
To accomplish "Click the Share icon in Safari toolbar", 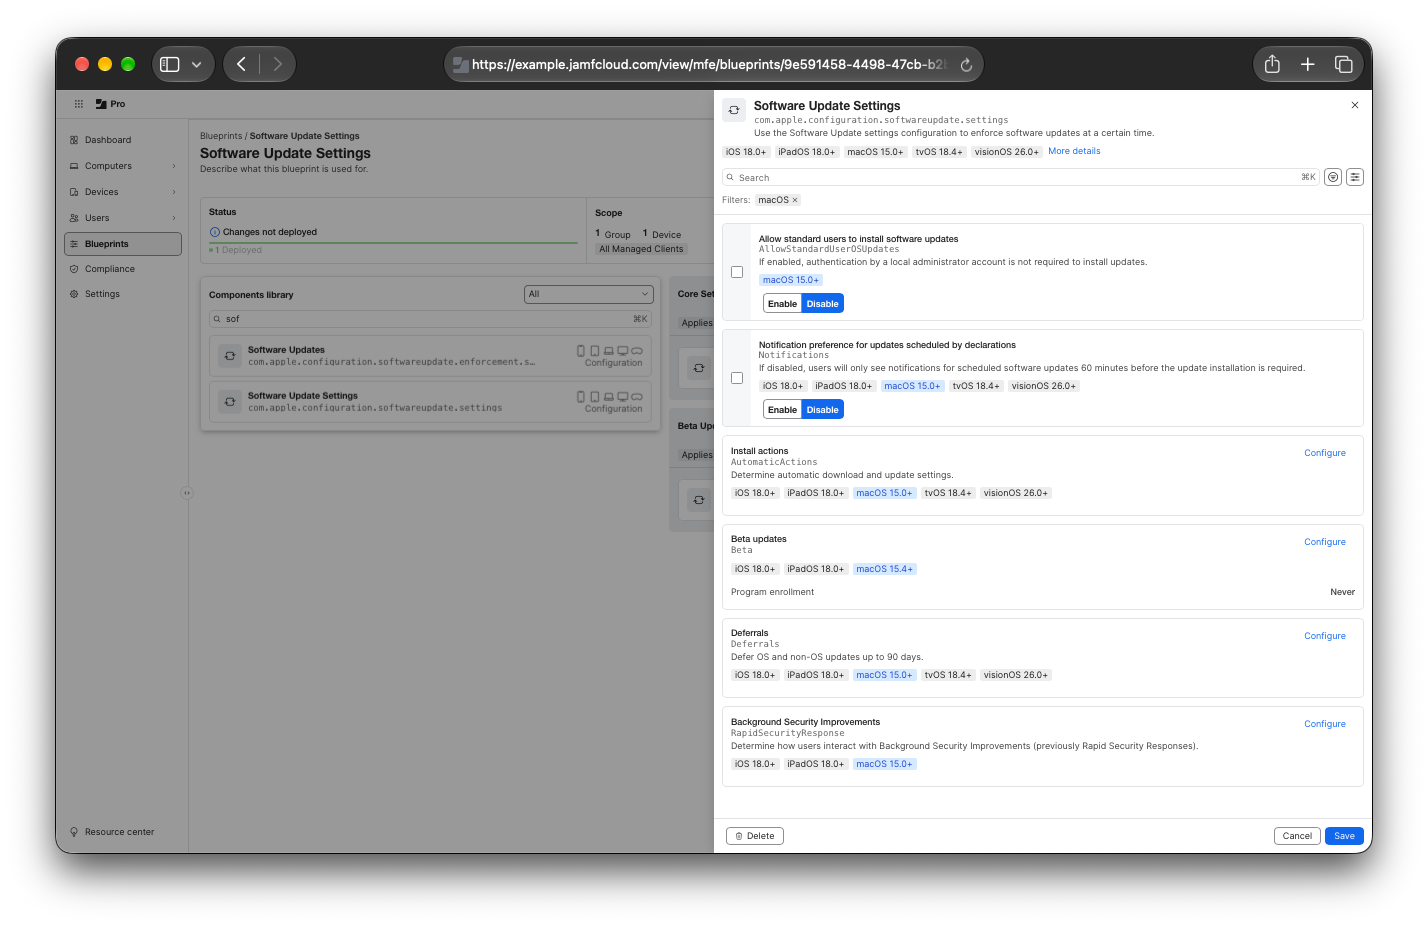I will click(1272, 64).
